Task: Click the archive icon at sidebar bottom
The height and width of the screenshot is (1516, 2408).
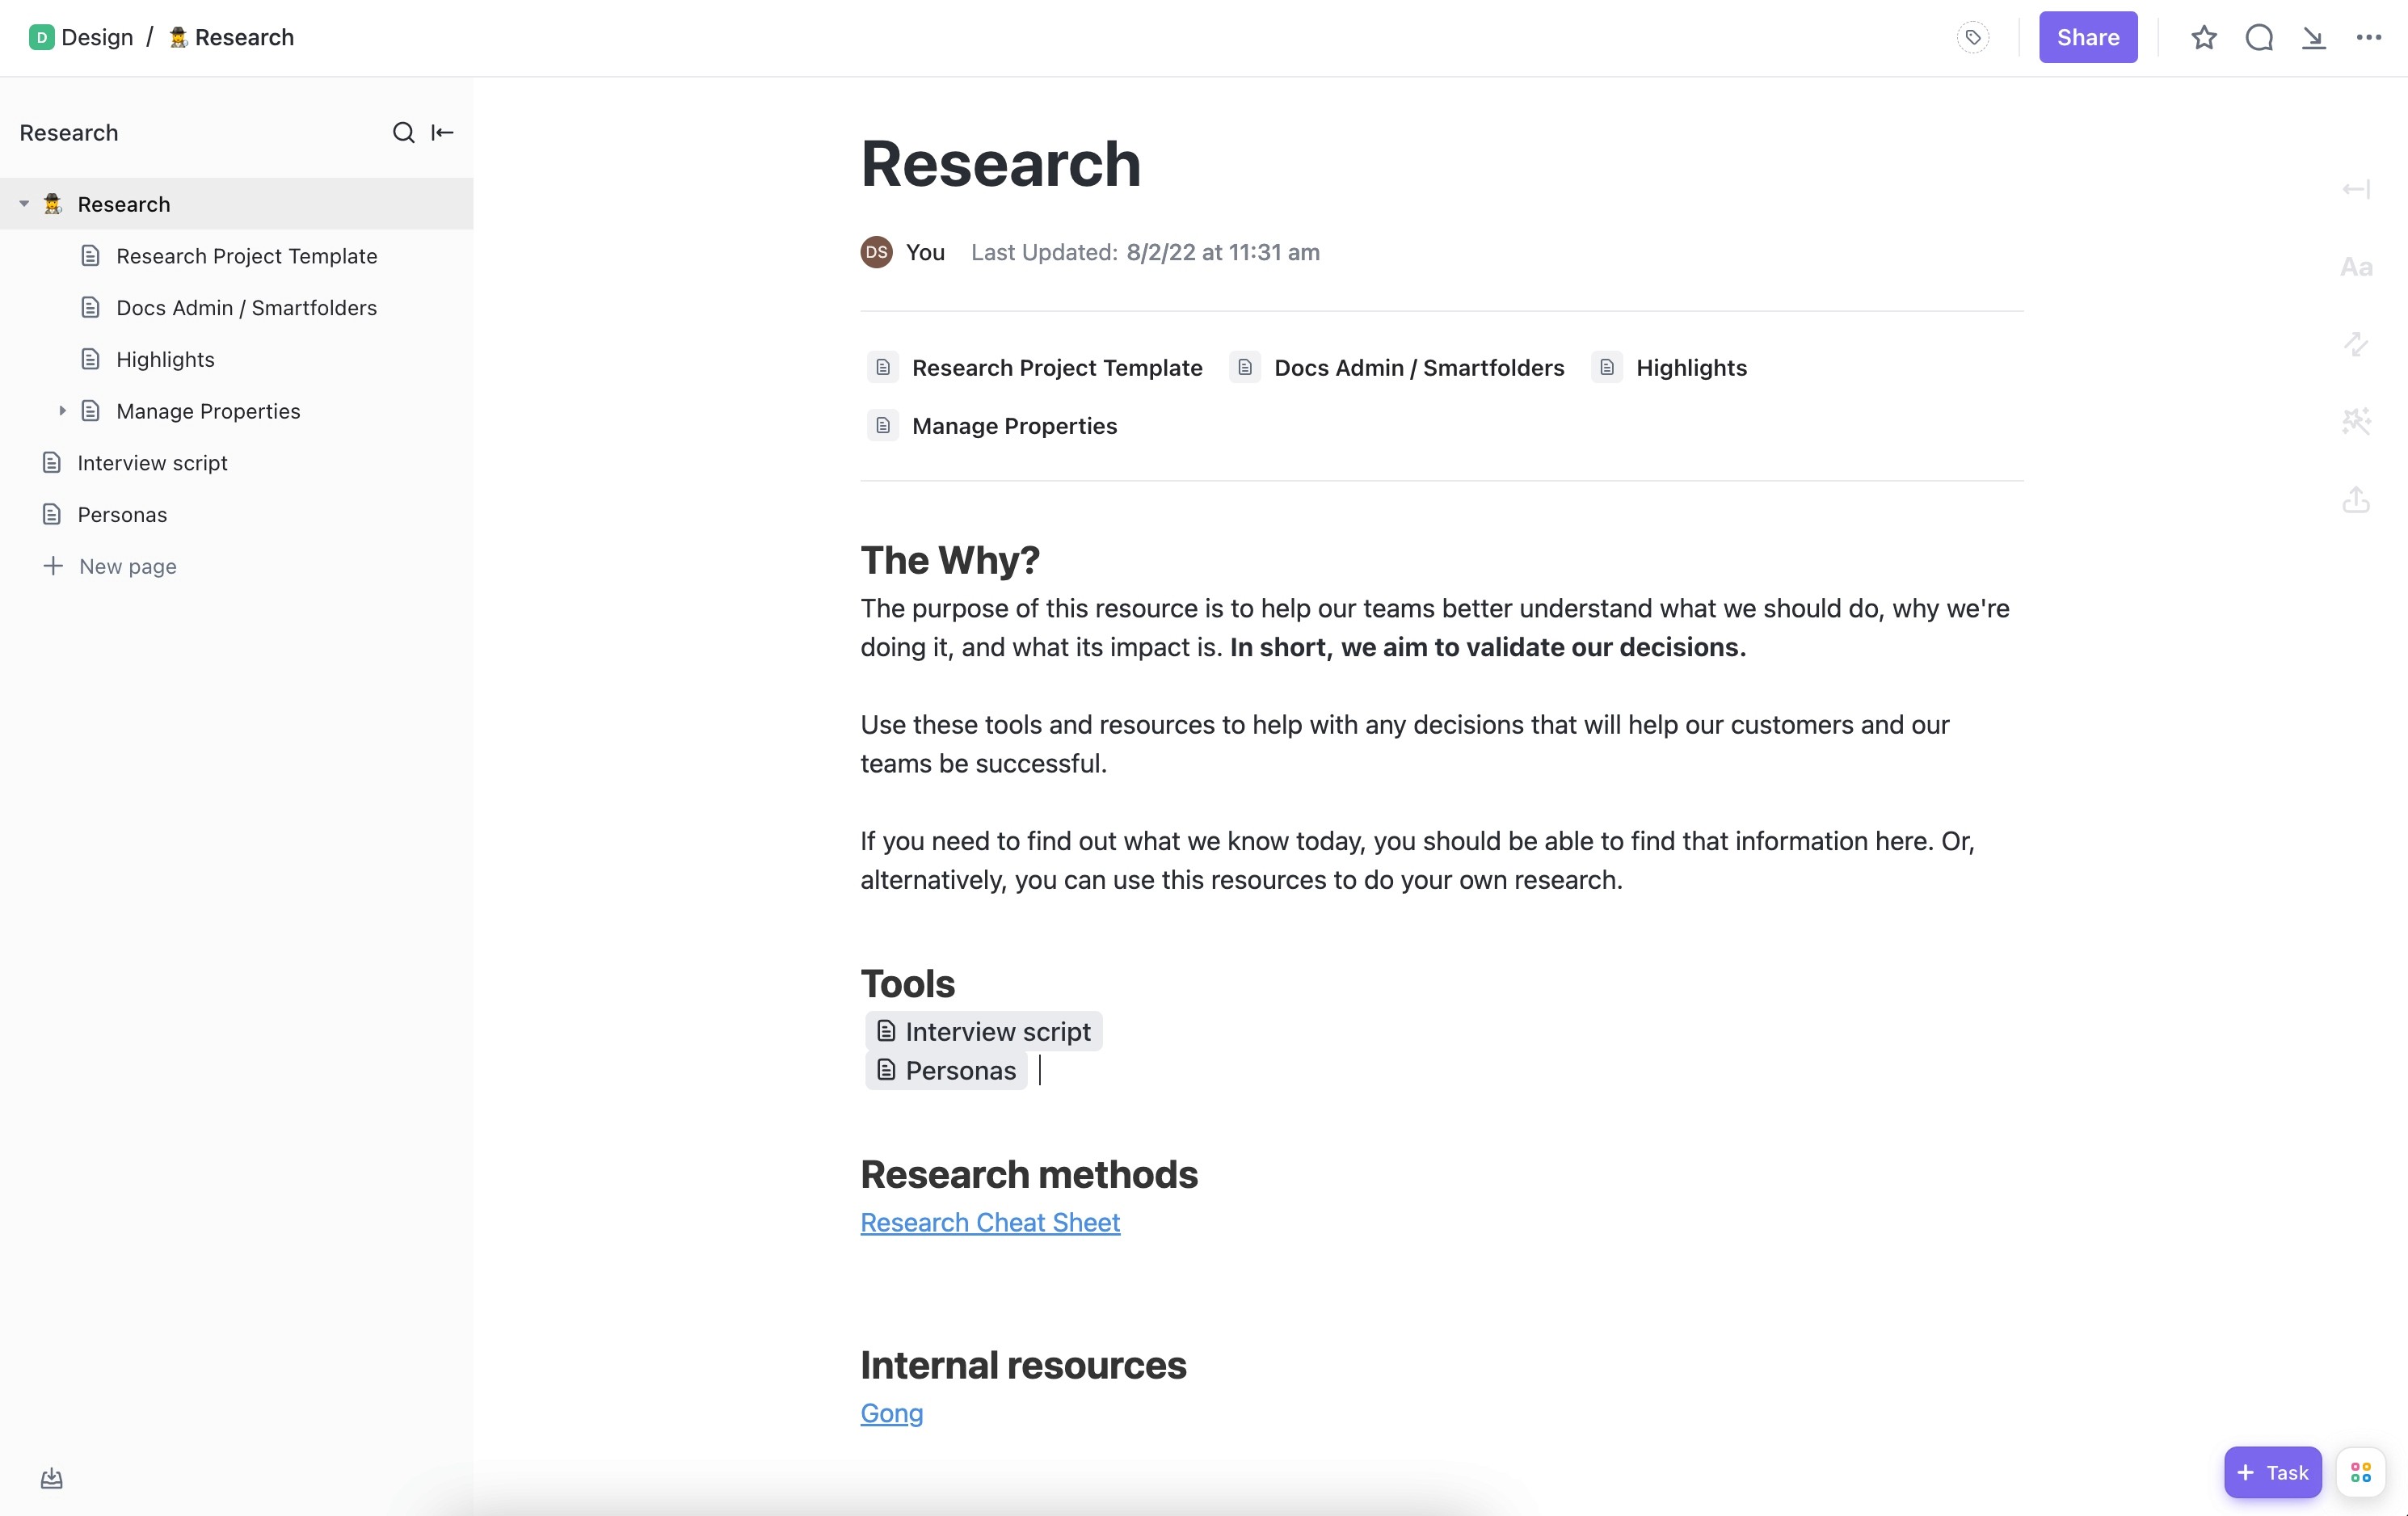Action: coord(52,1478)
